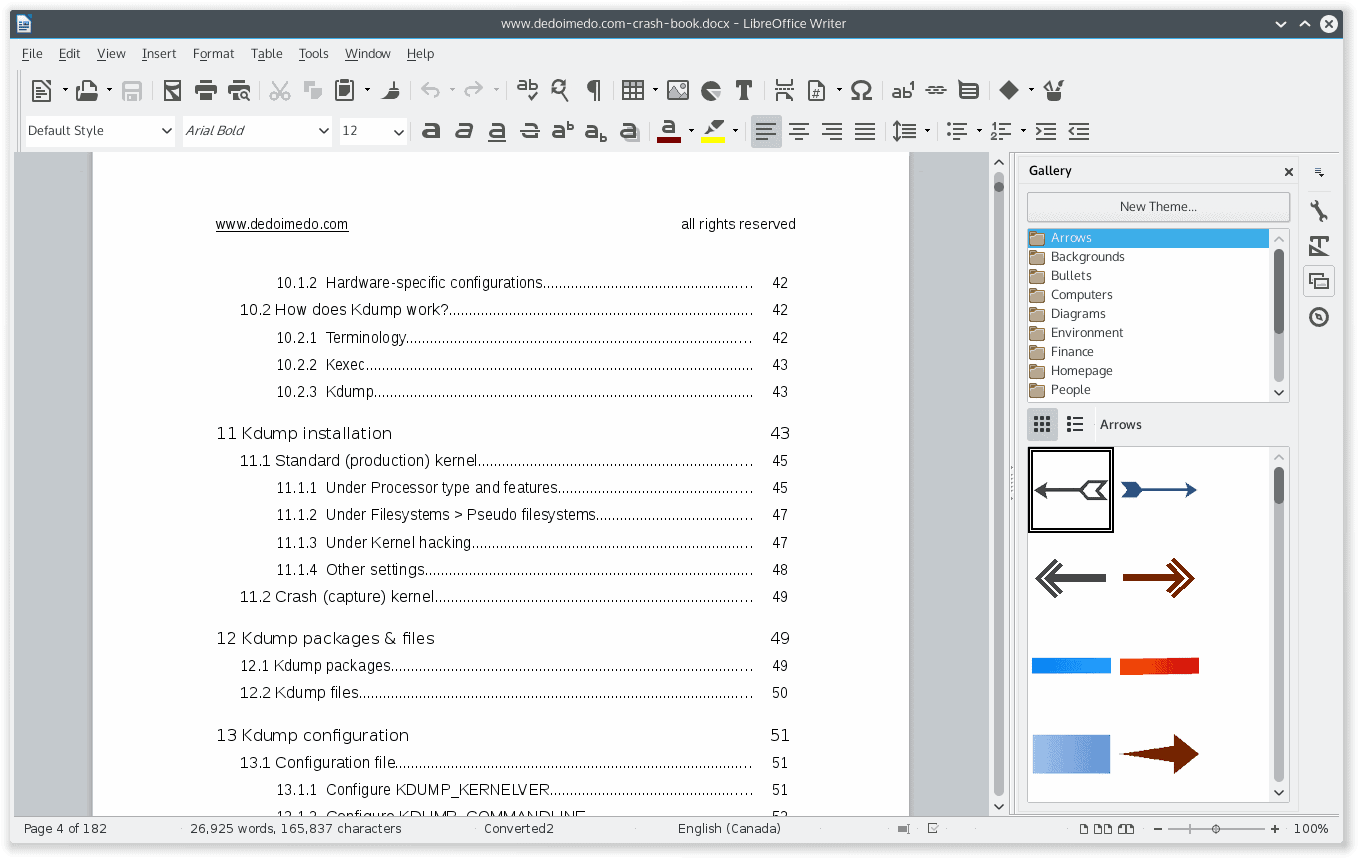Image resolution: width=1359 pixels, height=859 pixels.
Task: Export directly as PDF
Action: pos(173,91)
